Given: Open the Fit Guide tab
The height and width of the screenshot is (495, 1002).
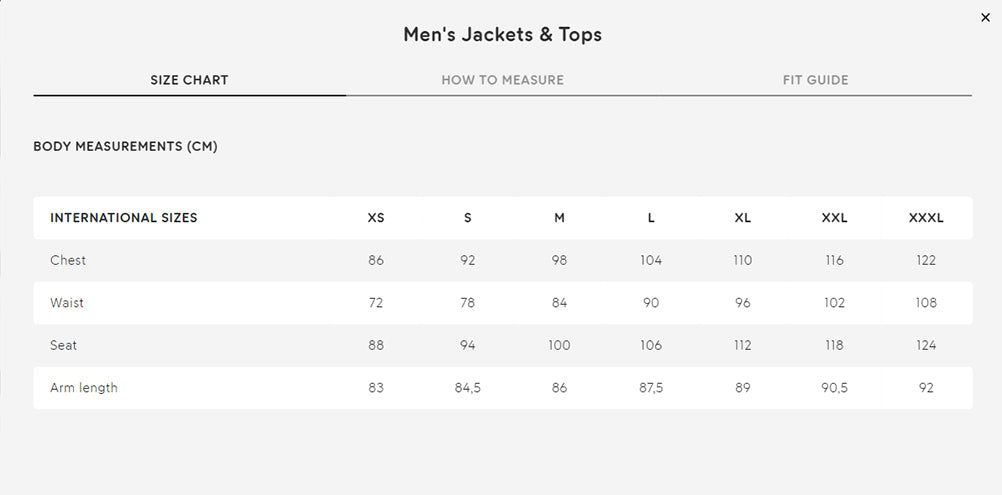Looking at the screenshot, I should [815, 80].
